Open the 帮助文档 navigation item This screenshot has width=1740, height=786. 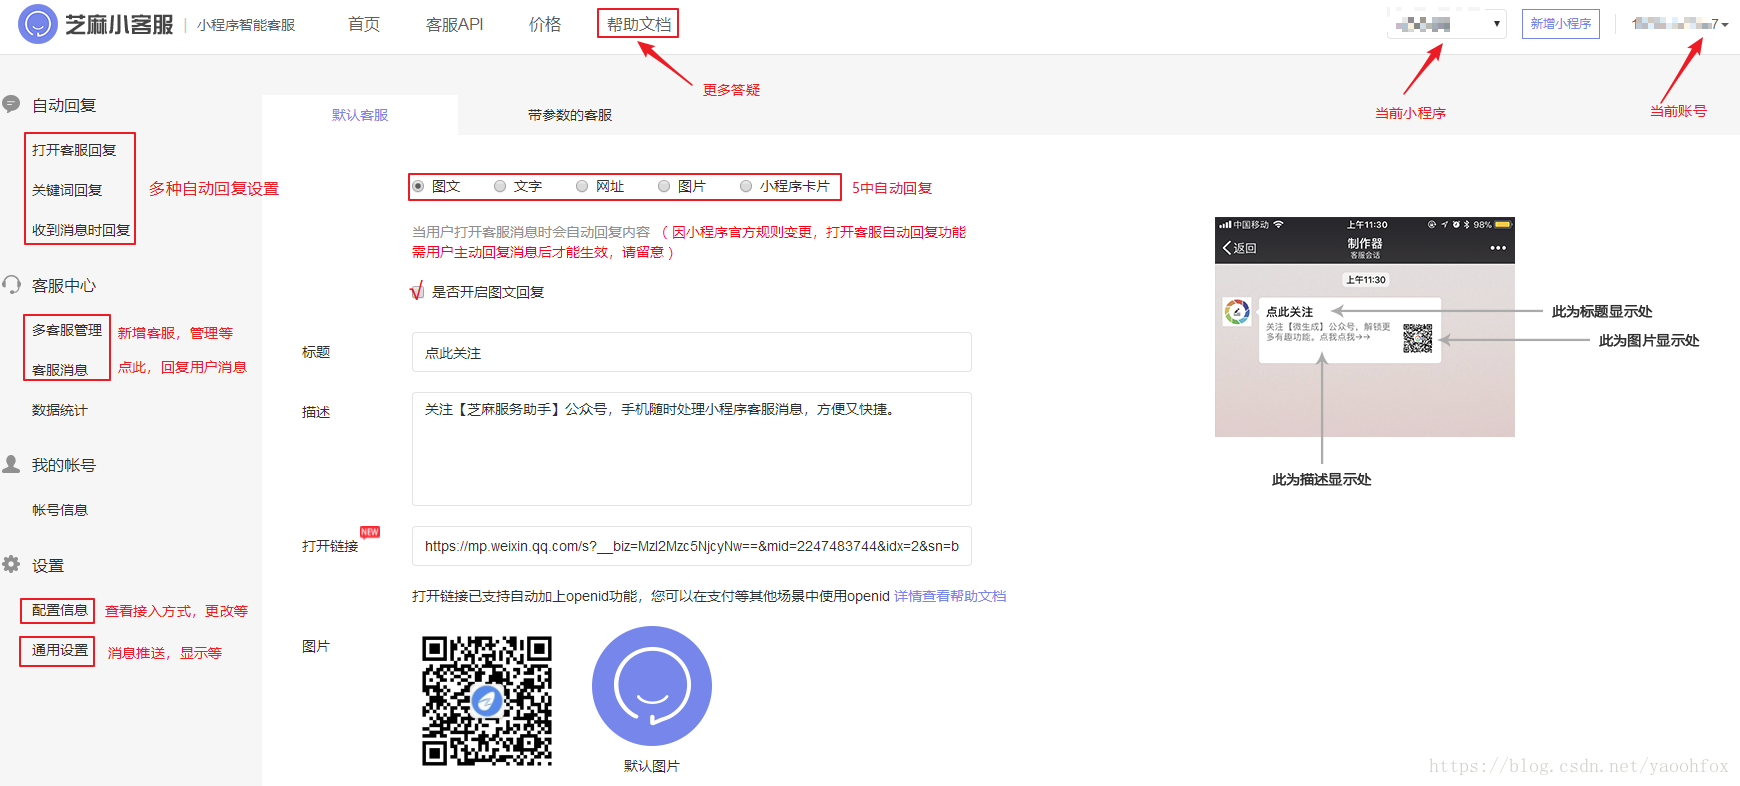coord(638,24)
